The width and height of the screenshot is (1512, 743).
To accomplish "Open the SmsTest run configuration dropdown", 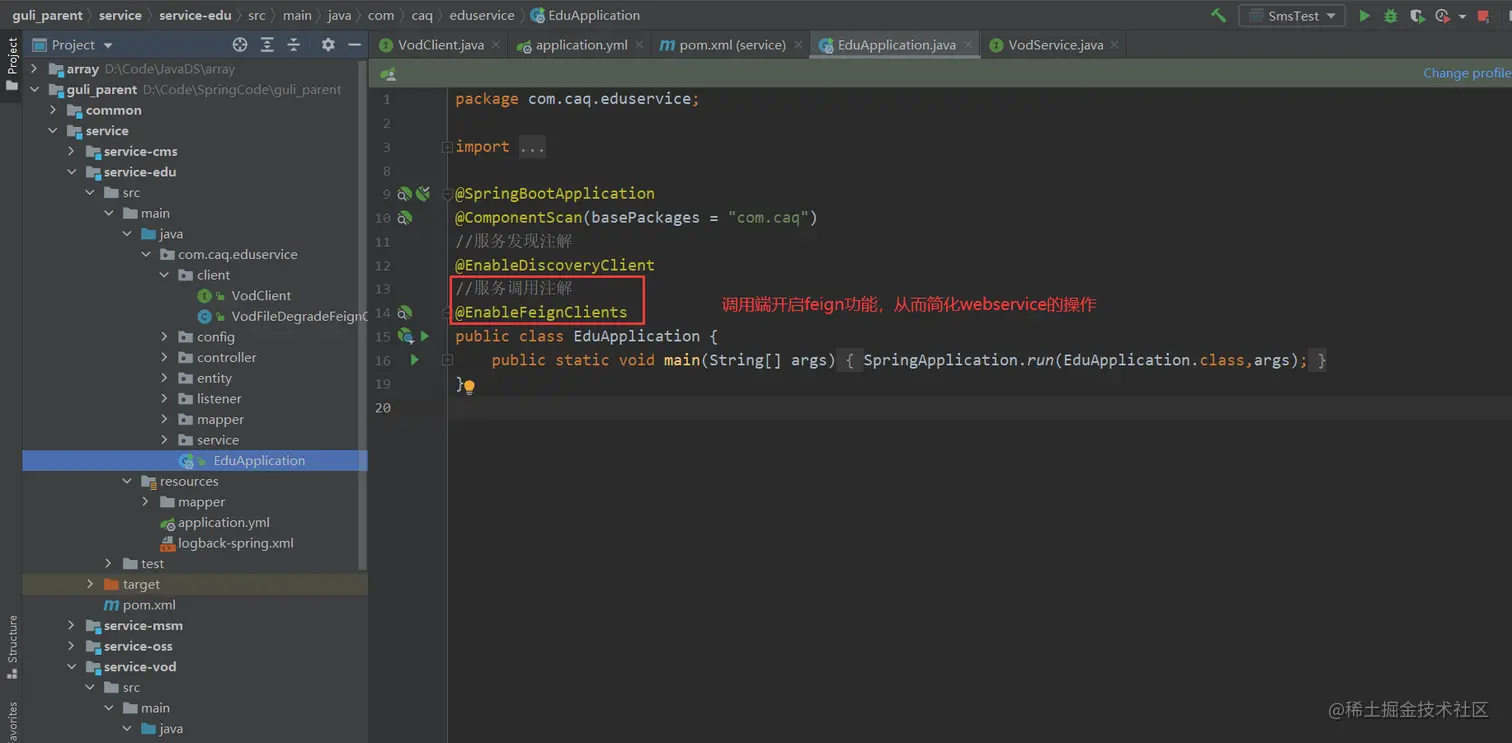I will (1292, 16).
